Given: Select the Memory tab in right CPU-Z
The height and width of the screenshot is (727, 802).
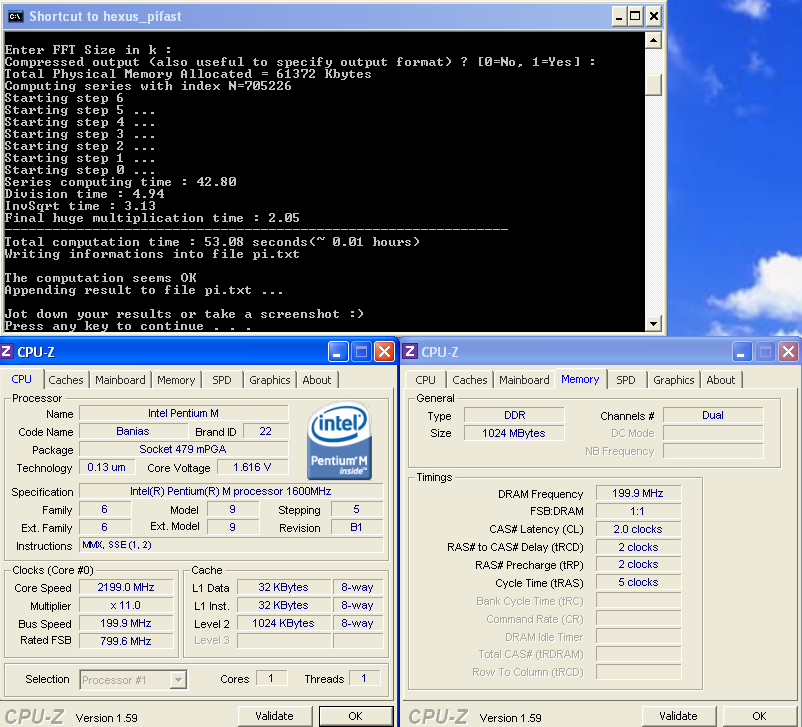Looking at the screenshot, I should click(x=580, y=379).
